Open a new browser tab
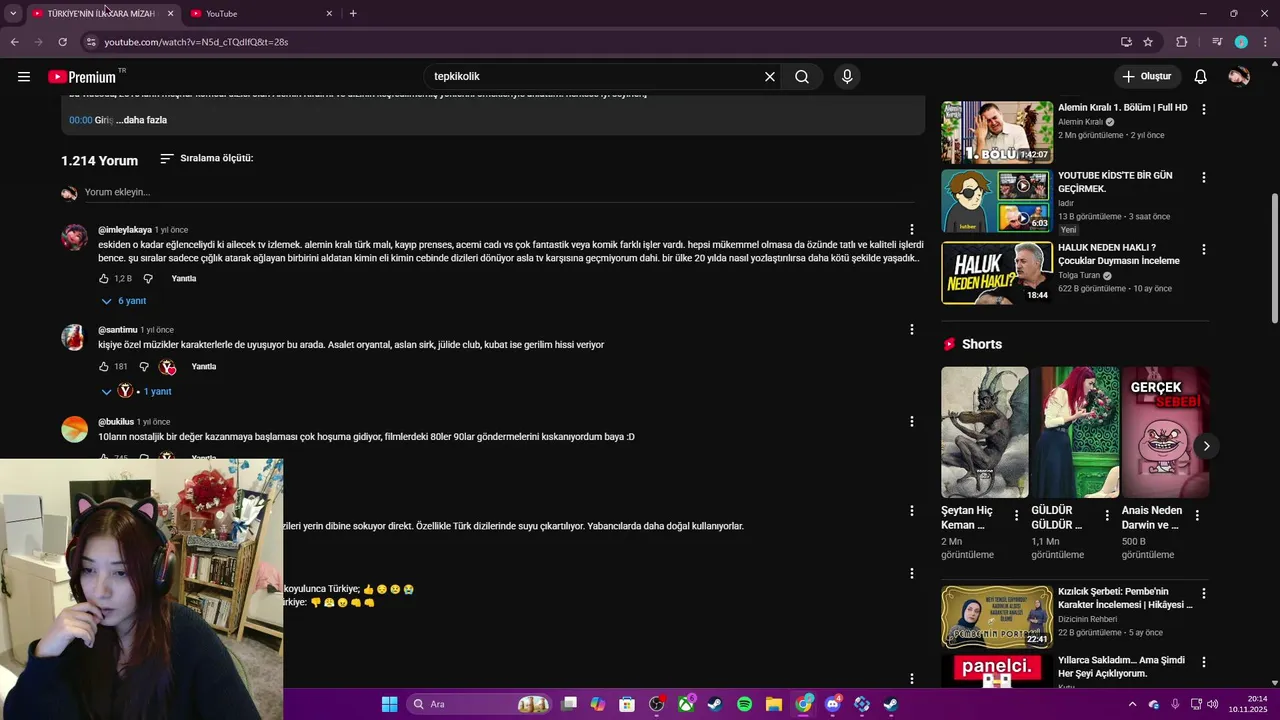The image size is (1280, 720). click(x=353, y=13)
